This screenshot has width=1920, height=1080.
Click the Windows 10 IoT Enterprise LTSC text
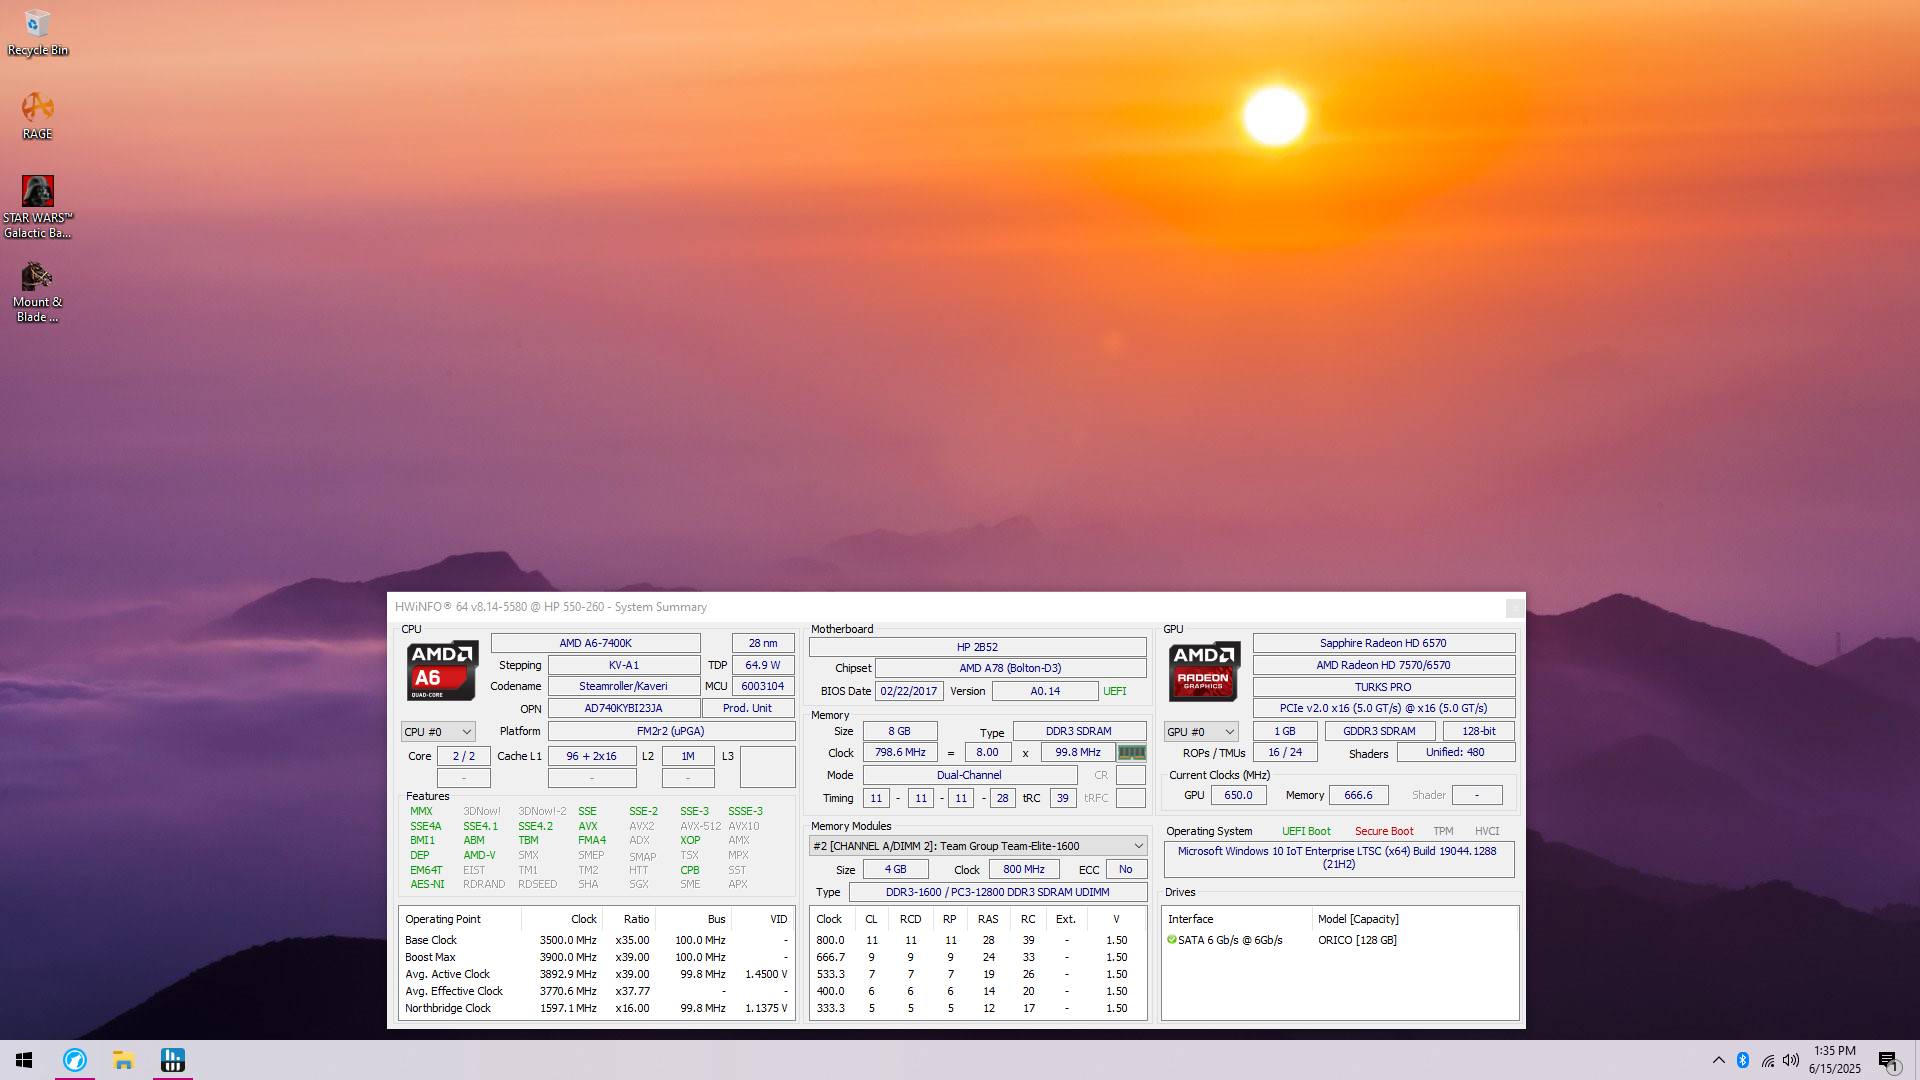click(1337, 858)
